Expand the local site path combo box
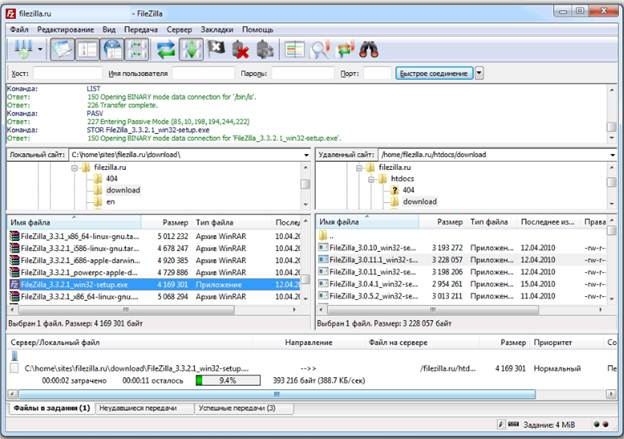Image resolution: width=624 pixels, height=439 pixels. (304, 155)
